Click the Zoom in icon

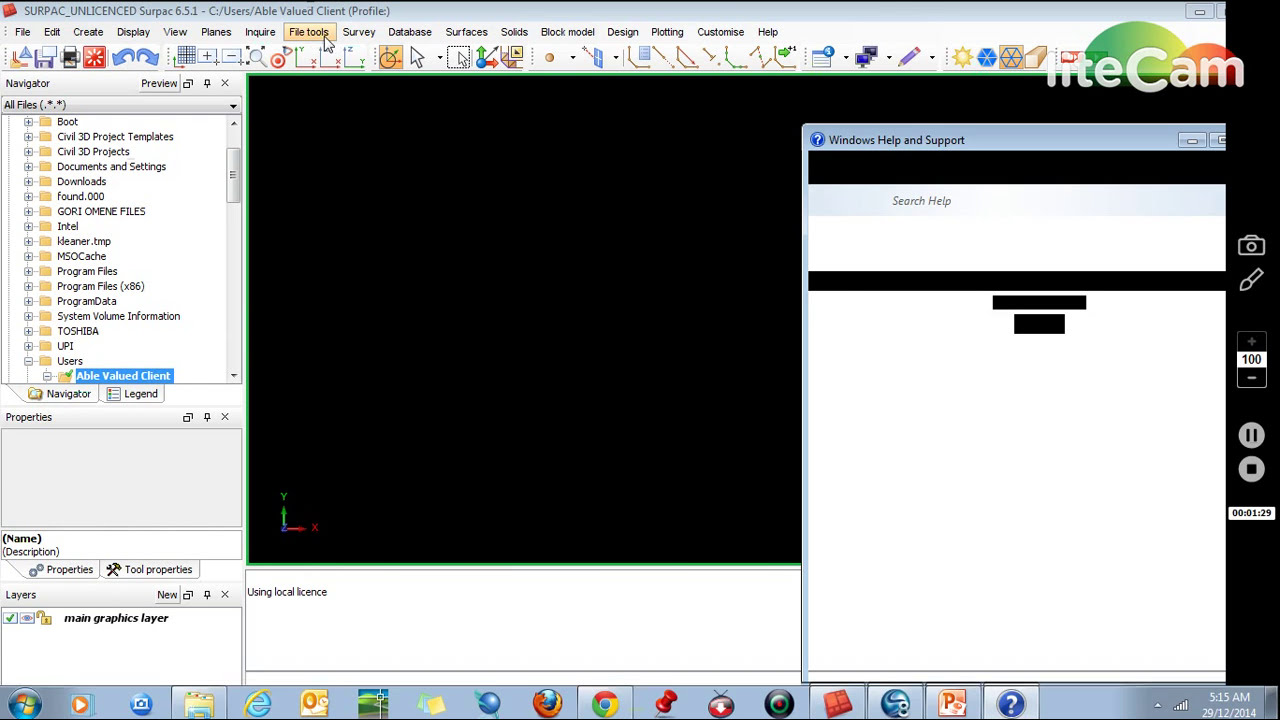208,57
